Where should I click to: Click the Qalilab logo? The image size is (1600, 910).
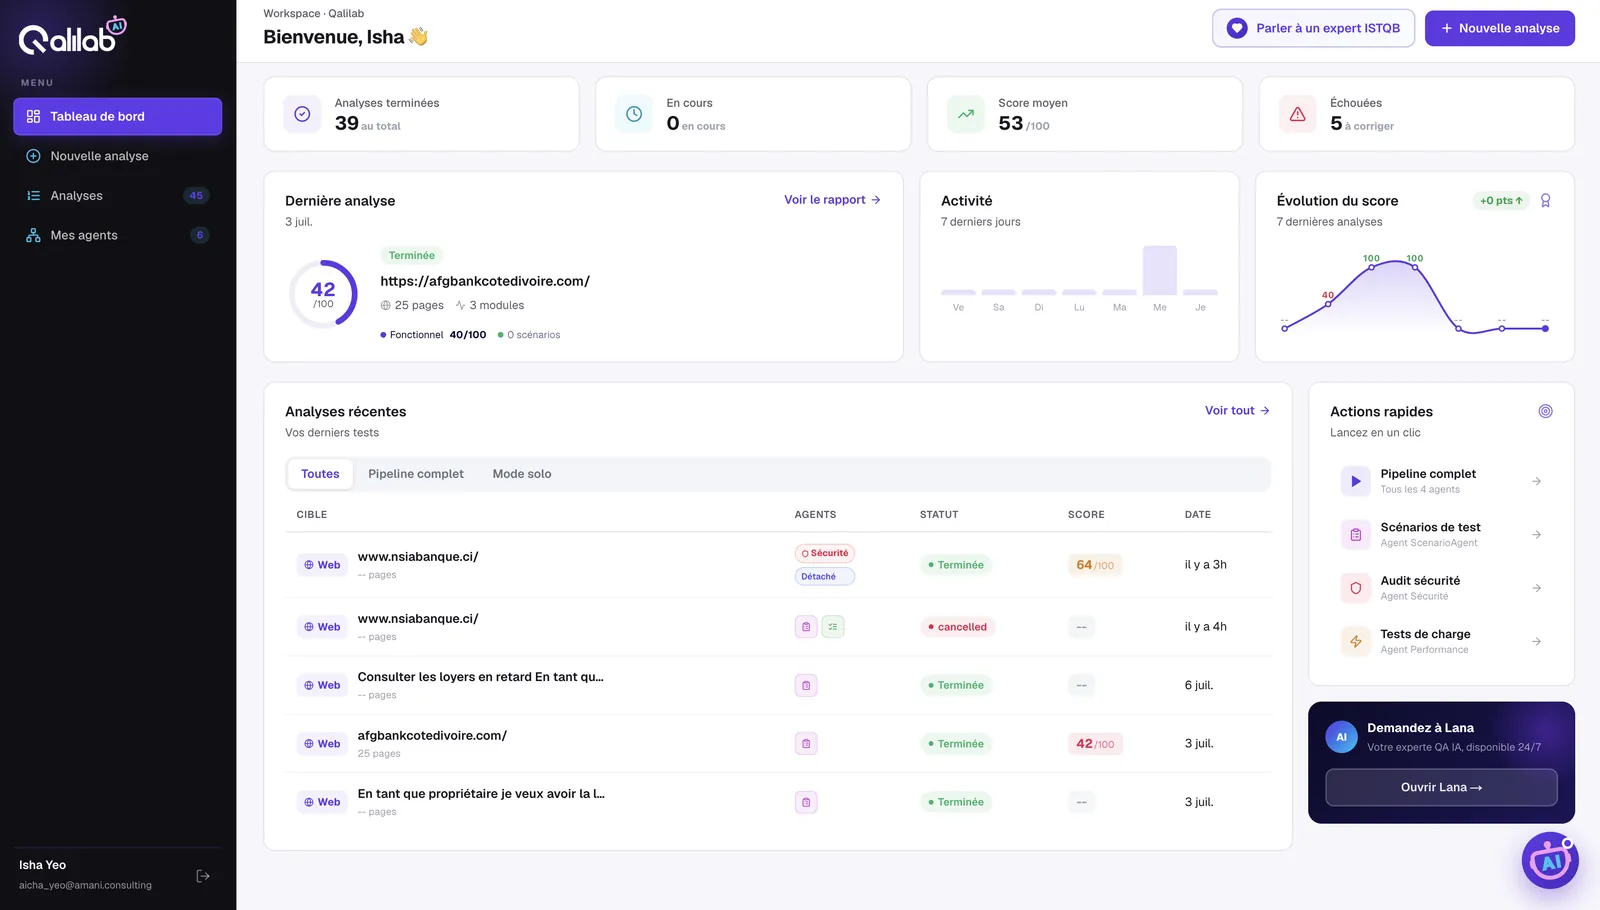pyautogui.click(x=72, y=36)
